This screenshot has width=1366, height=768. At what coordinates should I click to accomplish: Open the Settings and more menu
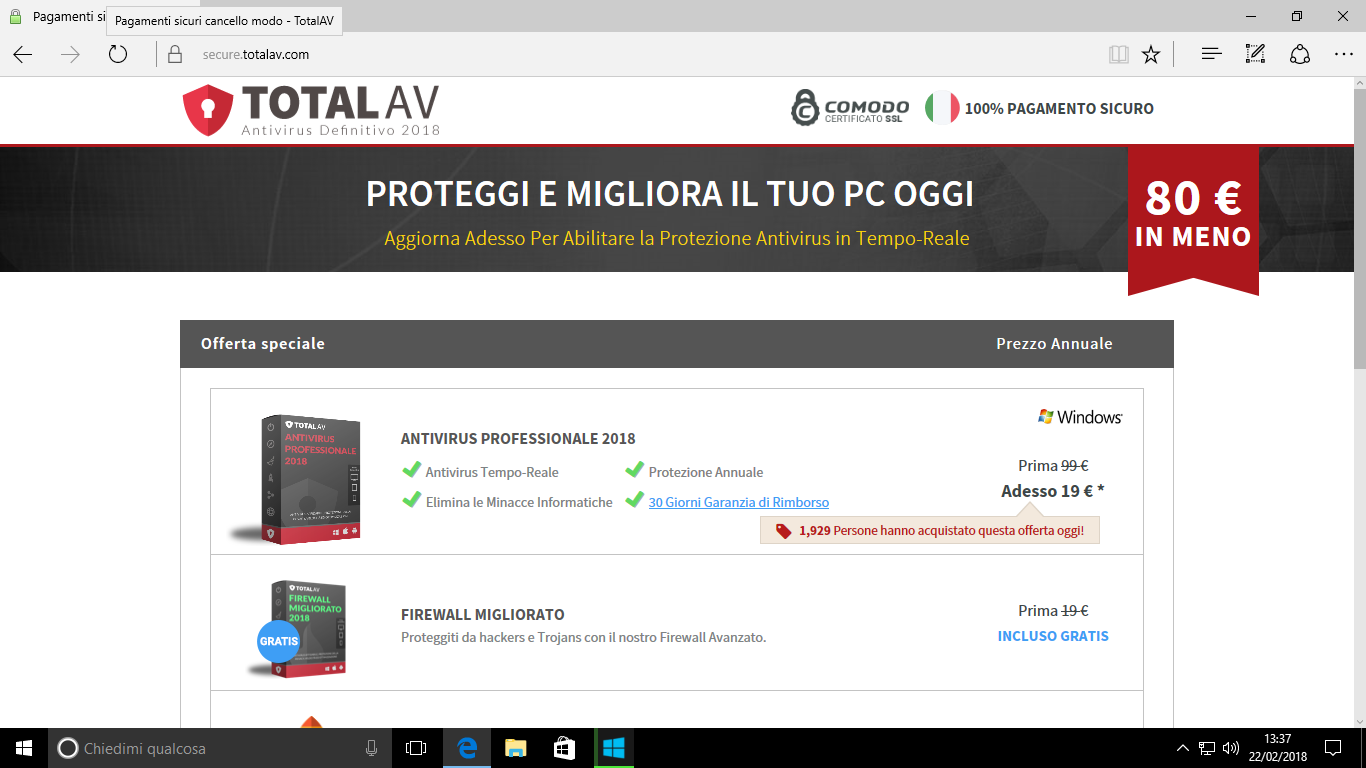coord(1343,55)
